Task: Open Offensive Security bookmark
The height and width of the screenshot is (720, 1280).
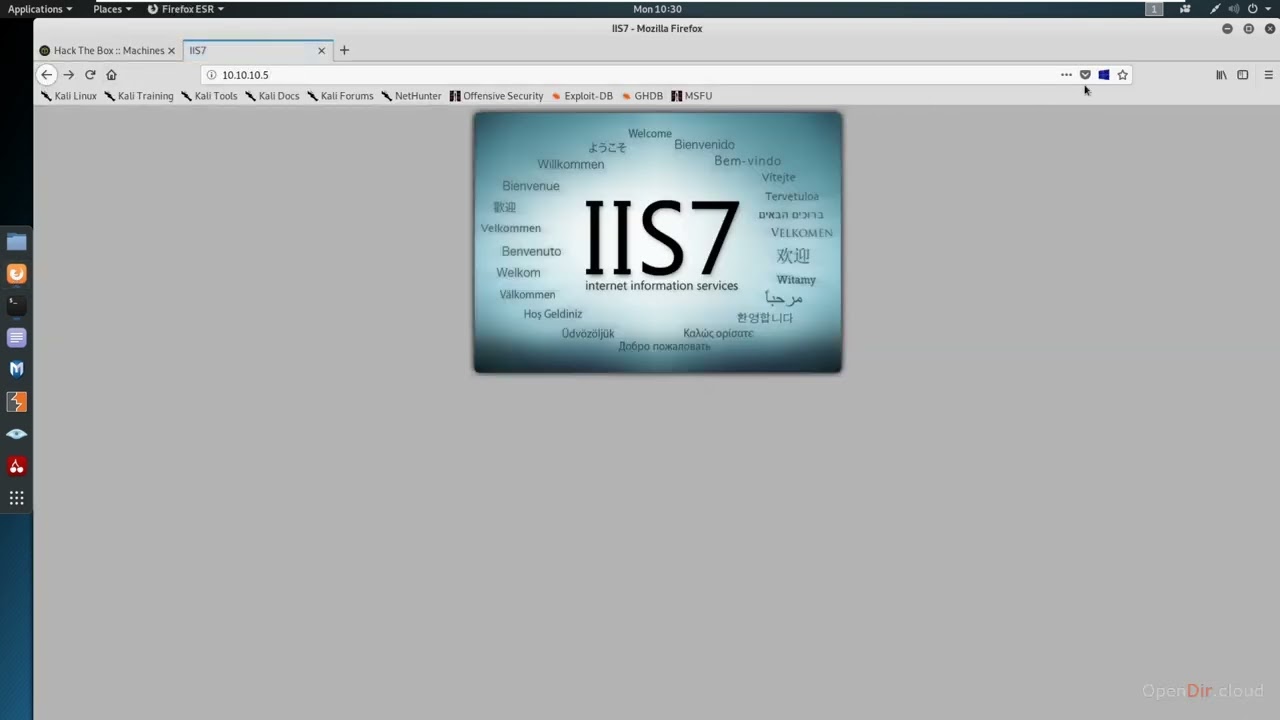Action: [x=496, y=96]
